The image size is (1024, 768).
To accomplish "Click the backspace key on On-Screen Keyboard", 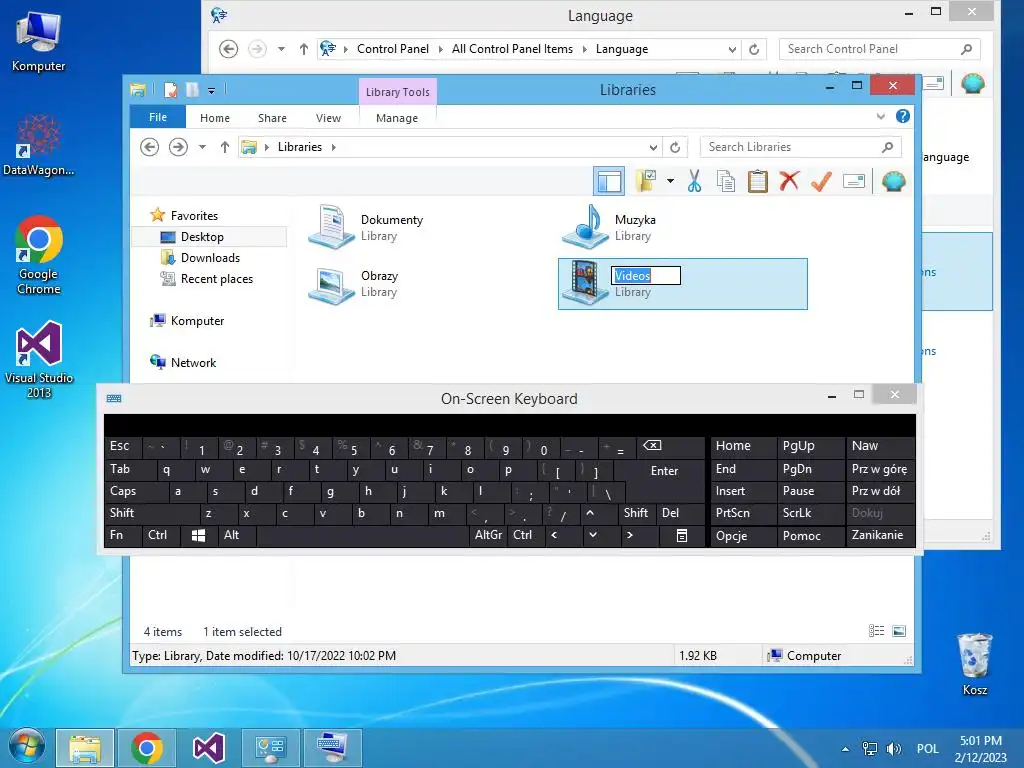I will (x=672, y=446).
